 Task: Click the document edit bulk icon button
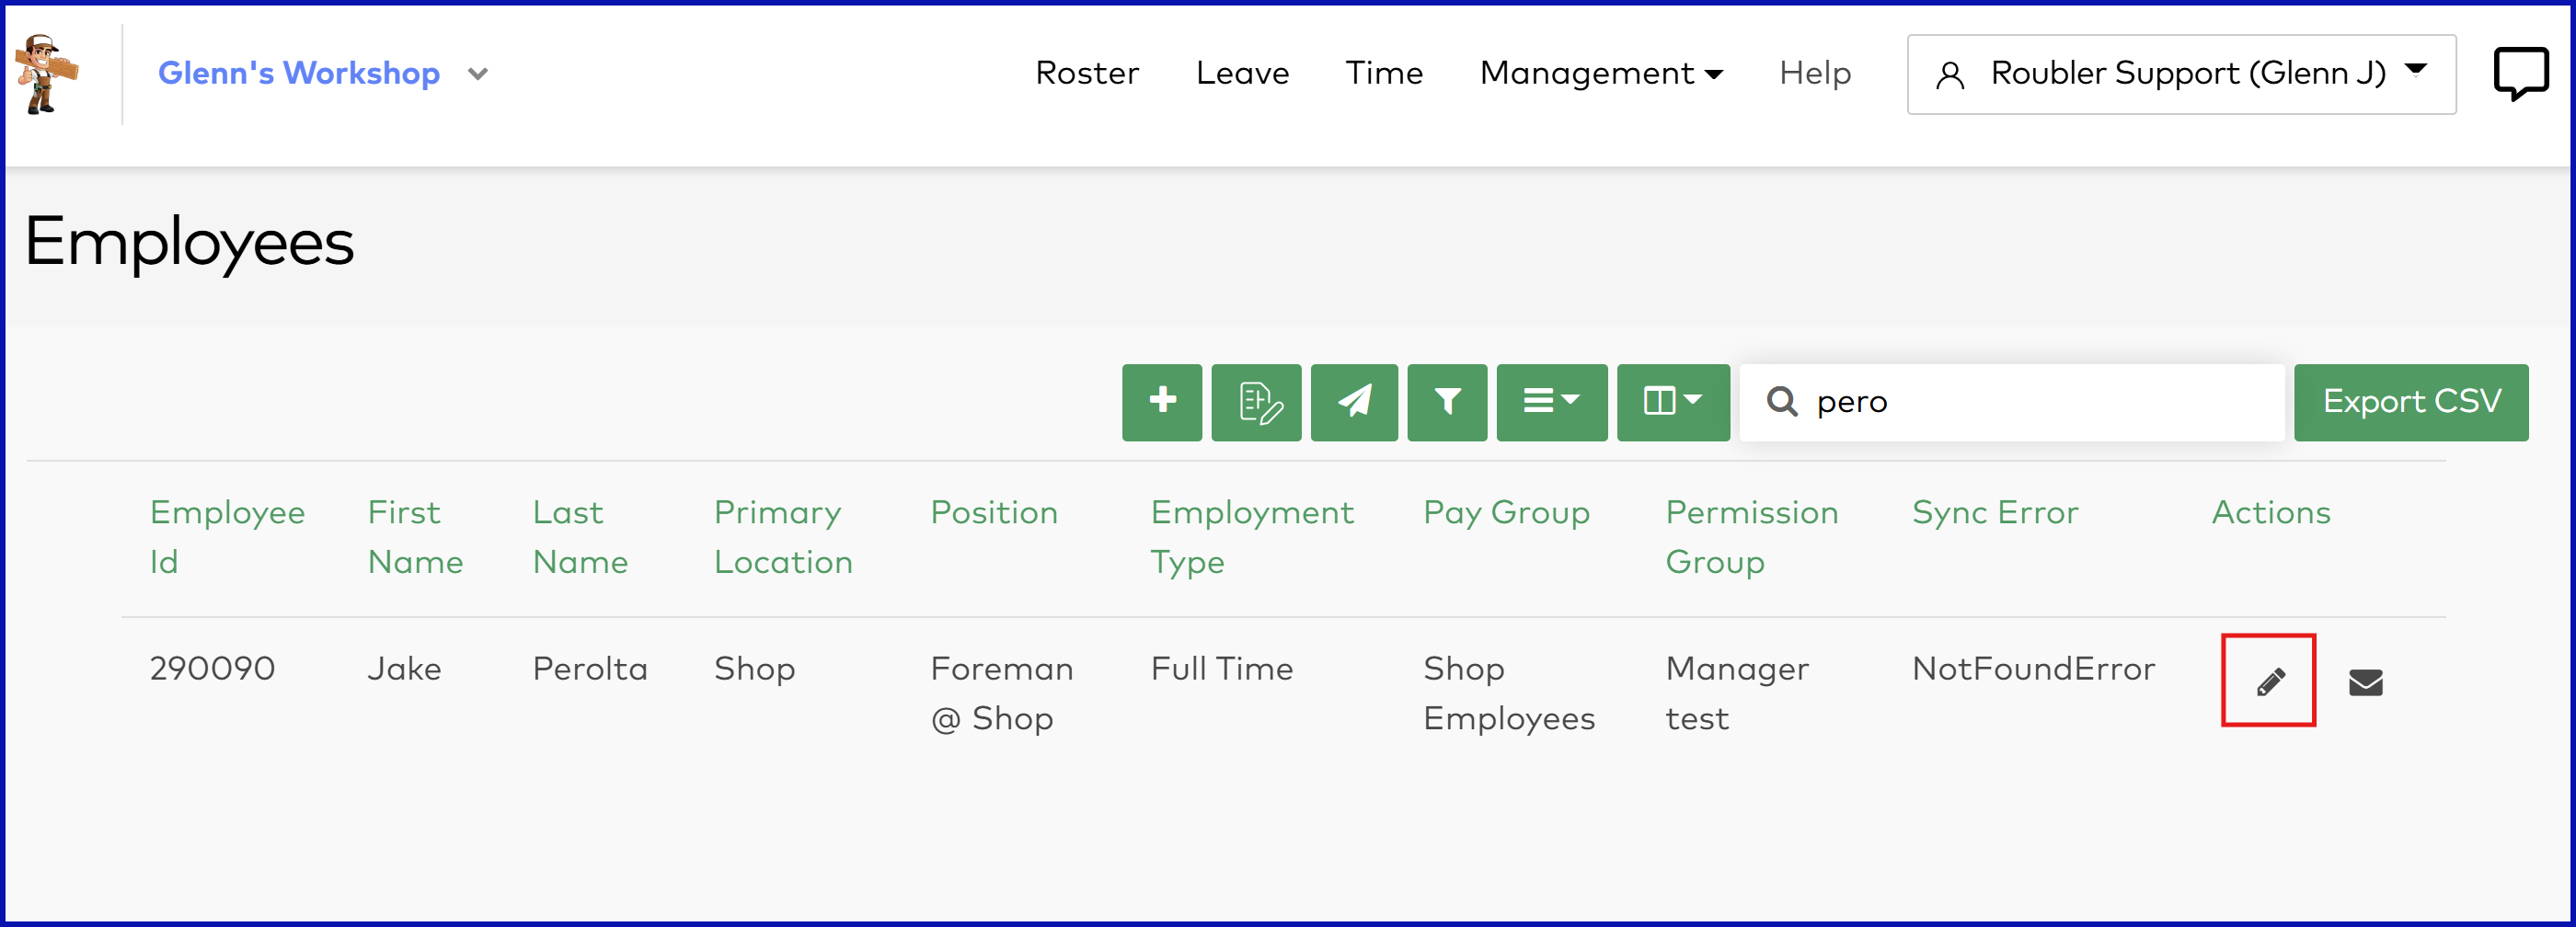pyautogui.click(x=1256, y=402)
